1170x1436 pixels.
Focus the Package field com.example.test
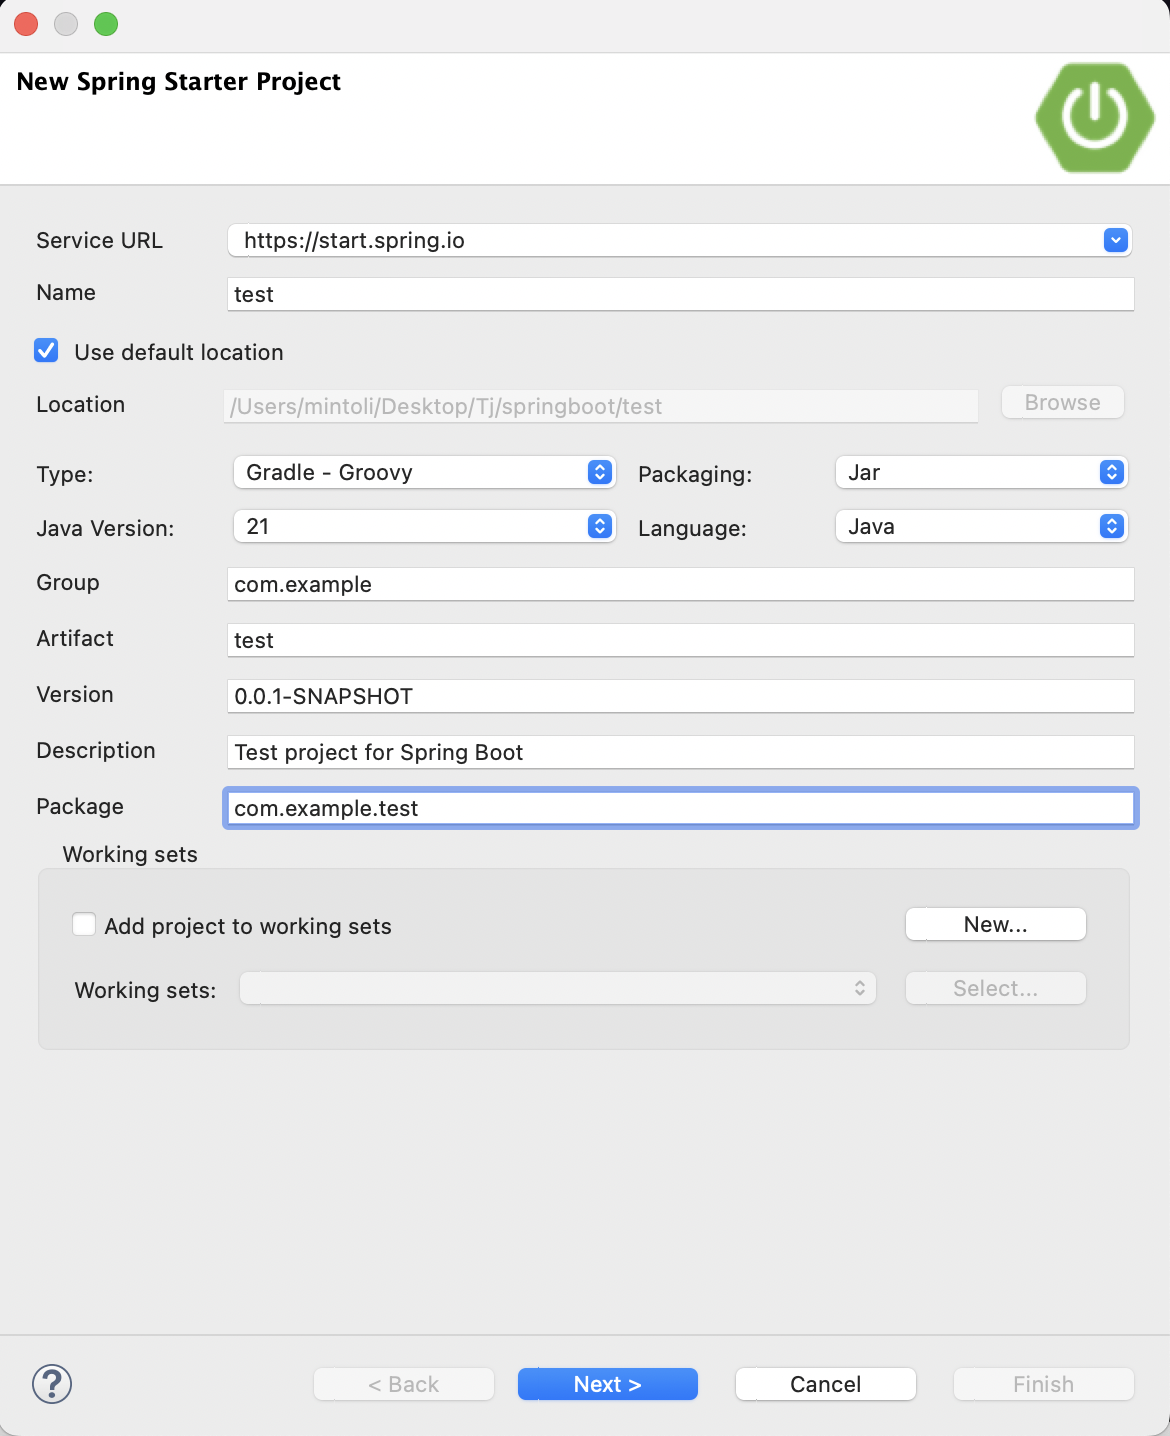[x=681, y=808]
